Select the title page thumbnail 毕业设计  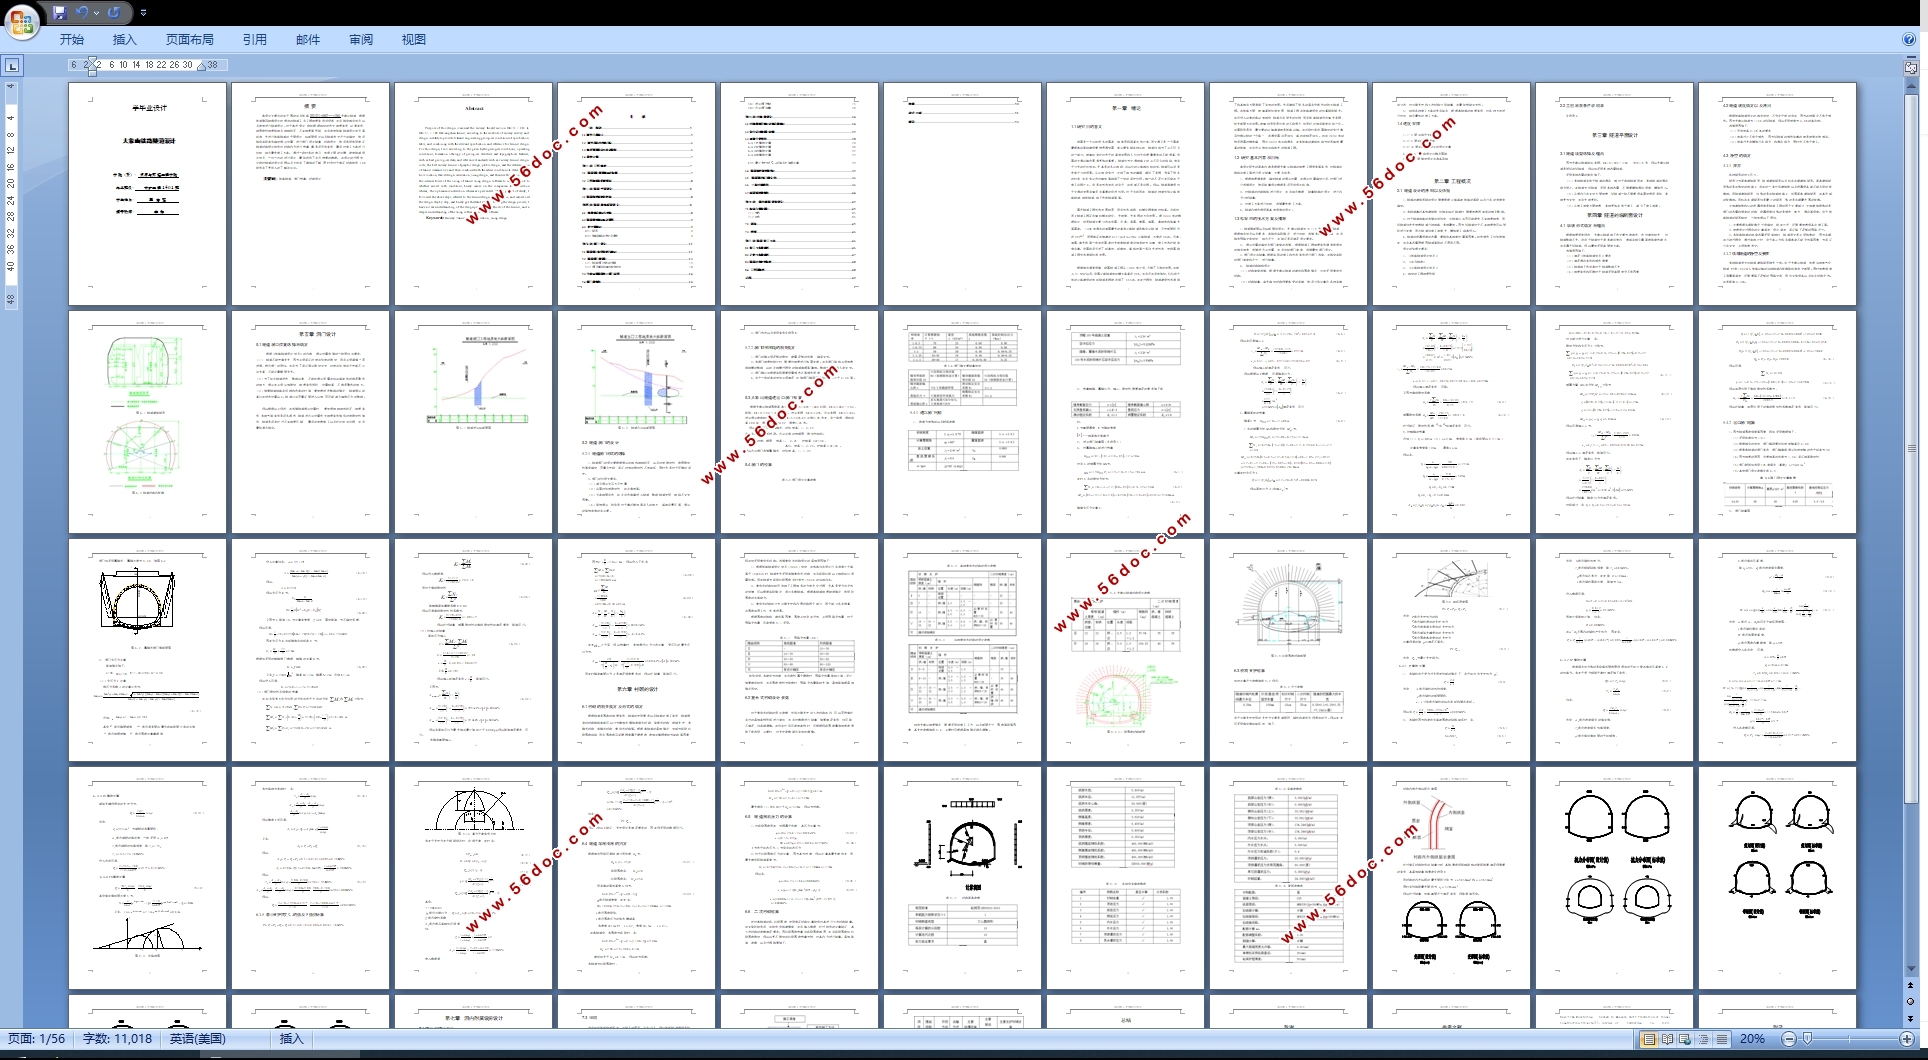148,194
